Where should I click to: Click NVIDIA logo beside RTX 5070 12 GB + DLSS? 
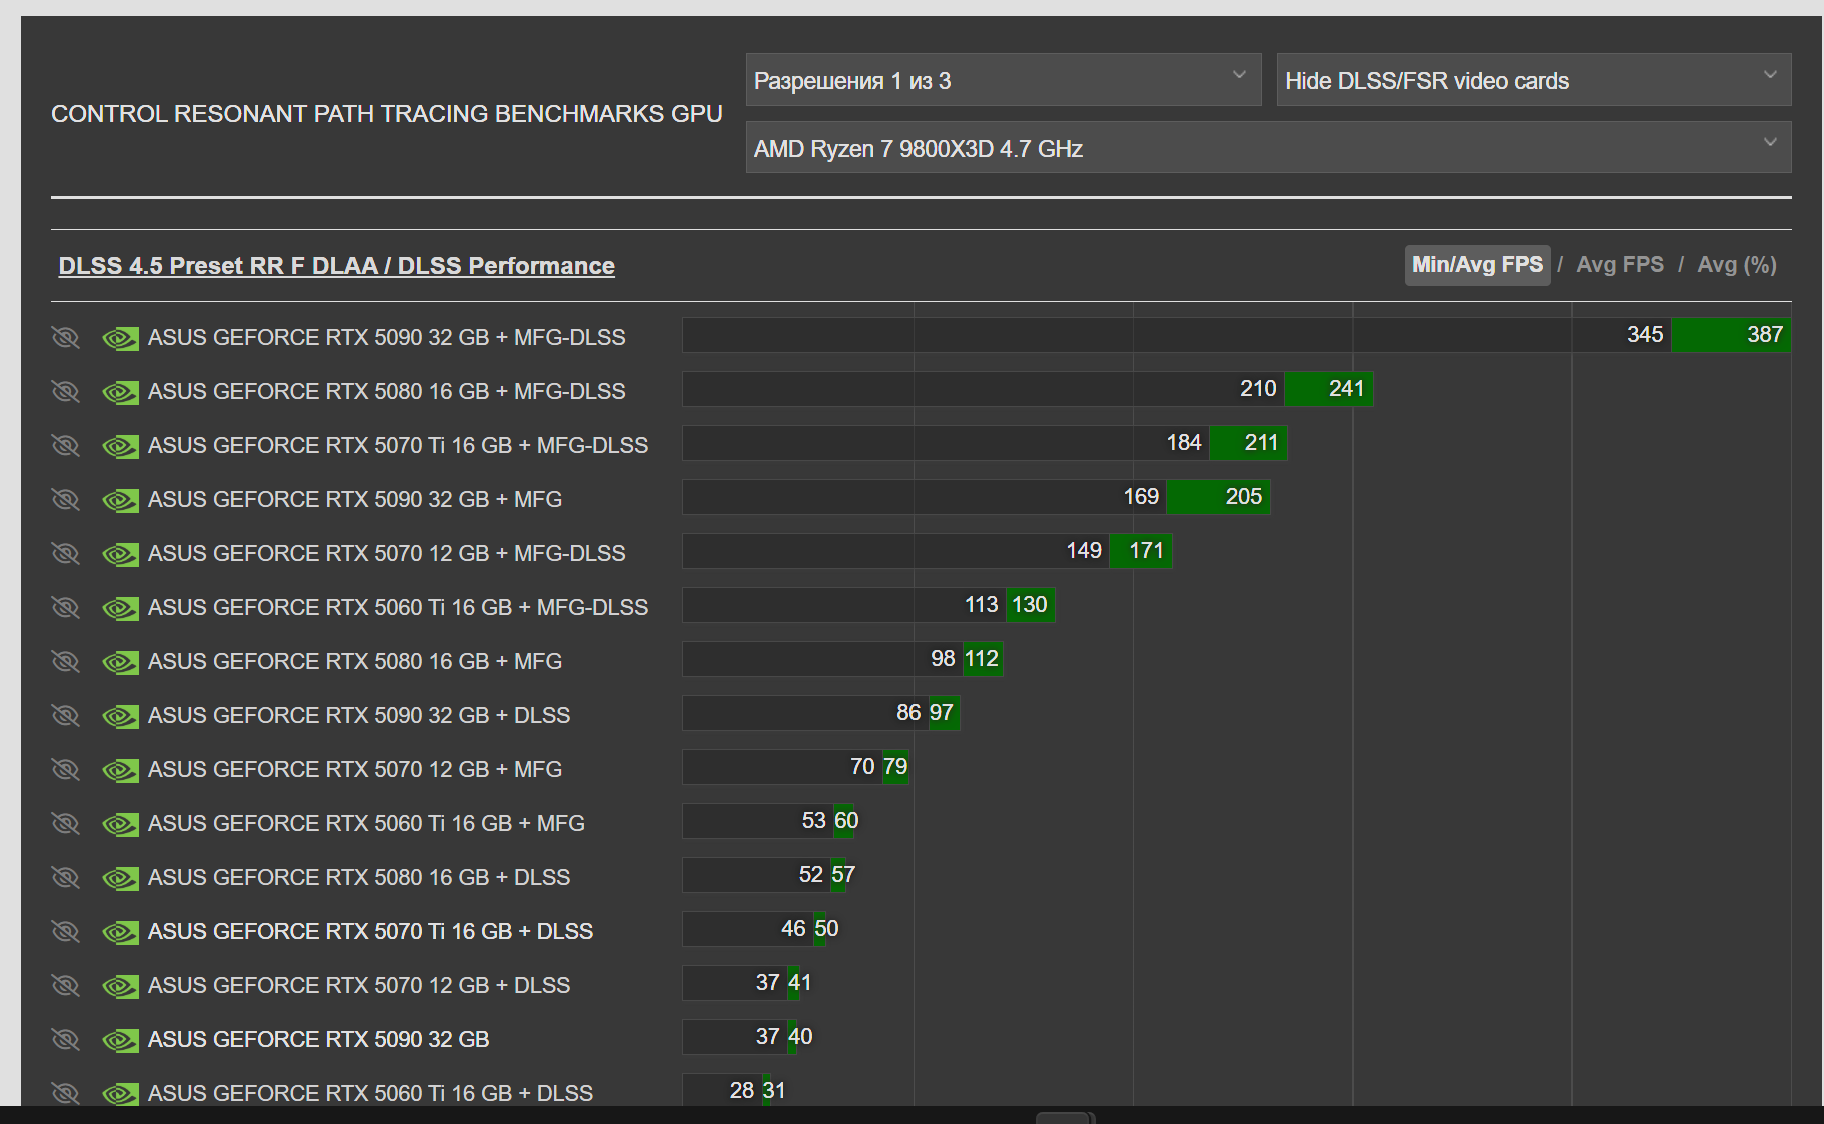pyautogui.click(x=120, y=987)
